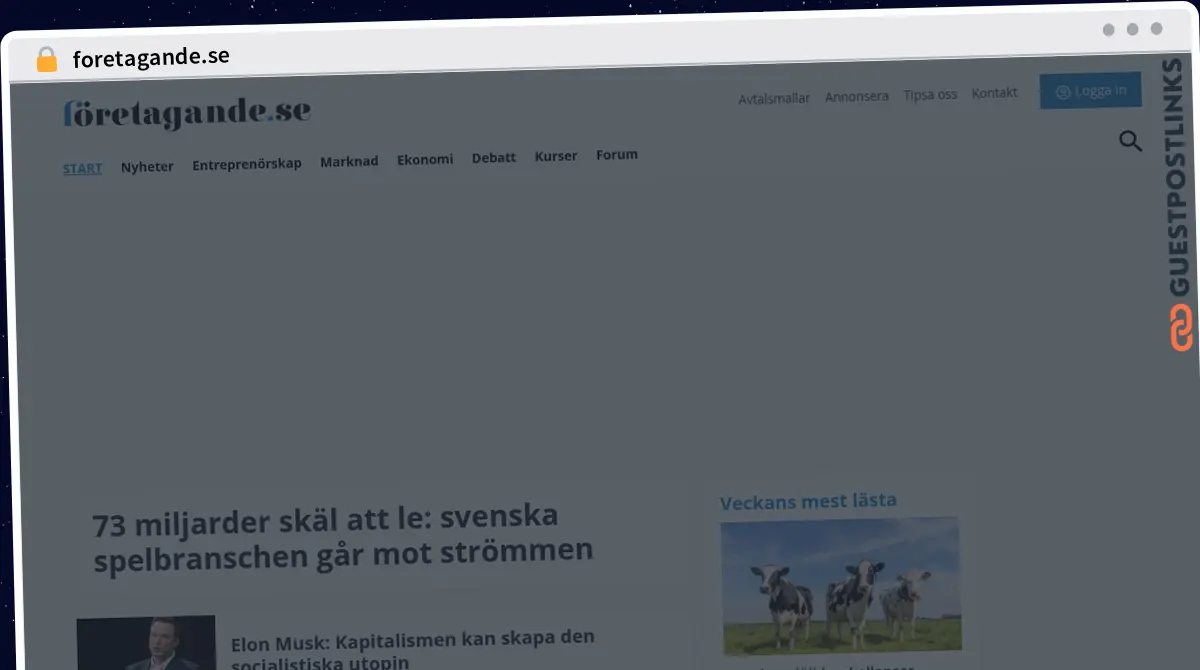Open the search using the magnifier icon
Screen dimensions: 1200x670
point(1130,141)
